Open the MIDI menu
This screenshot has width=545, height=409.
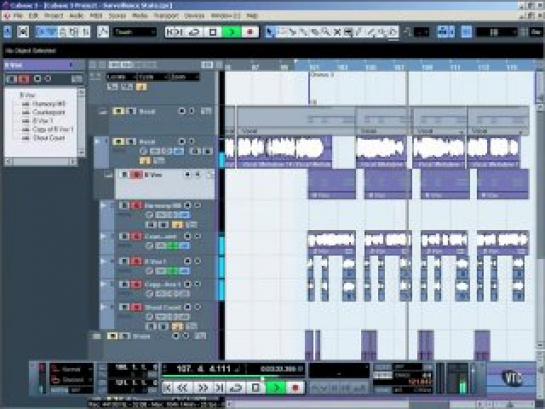(96, 16)
